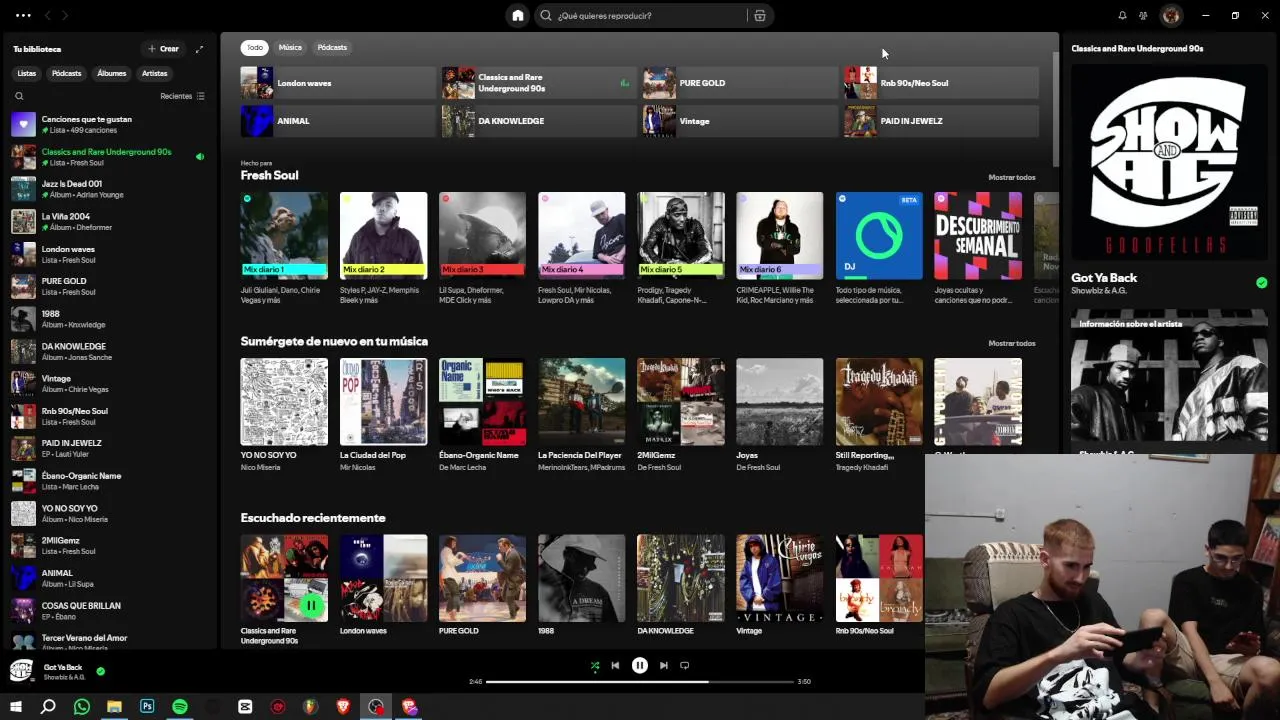Open Got Ya Back title in right panel
The height and width of the screenshot is (720, 1280).
[1104, 278]
